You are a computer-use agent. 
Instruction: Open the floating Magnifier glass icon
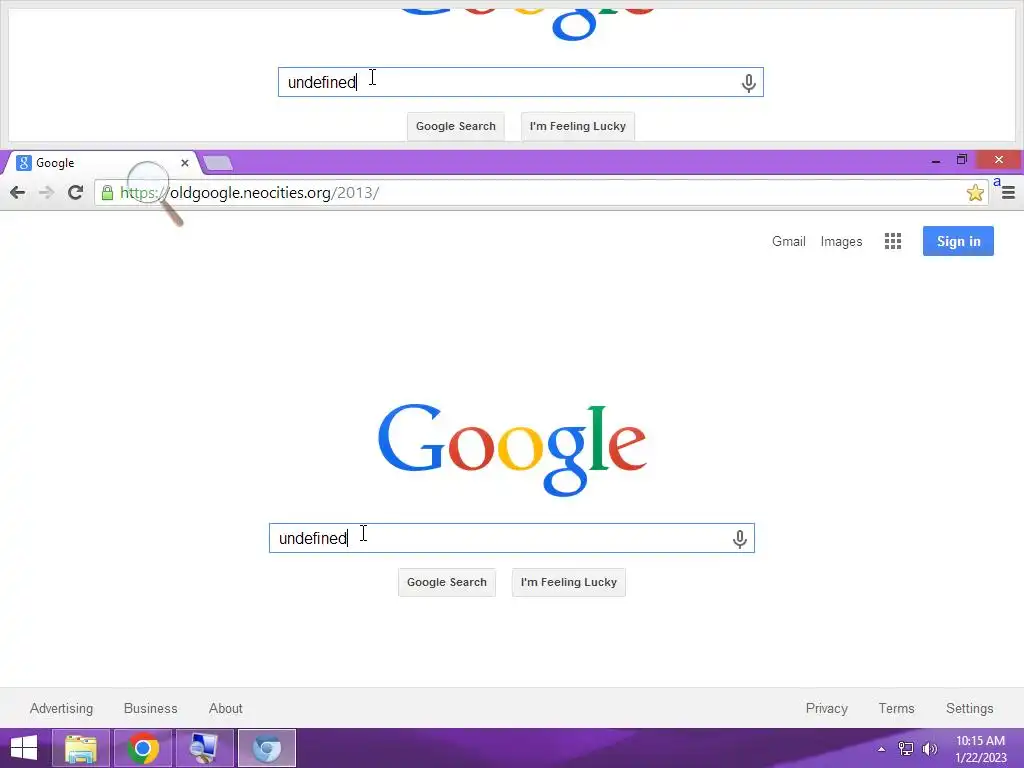[x=155, y=193]
